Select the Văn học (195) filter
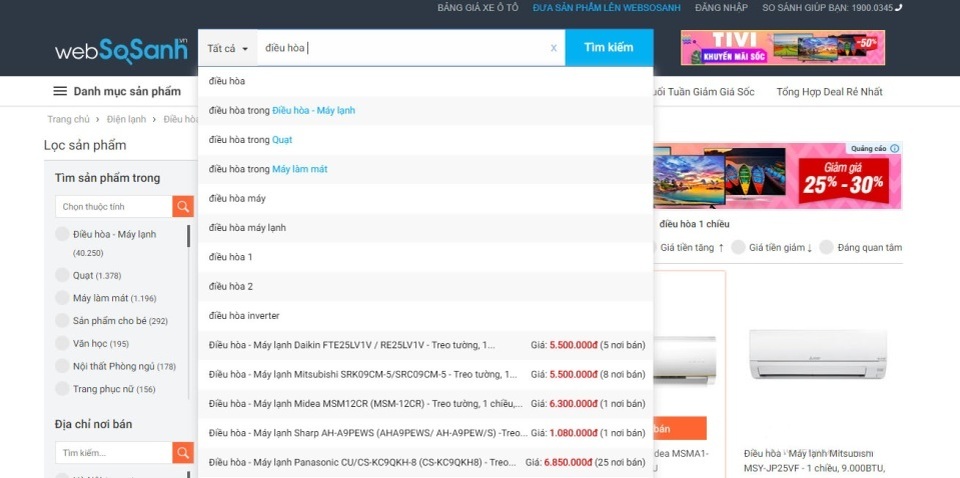Viewport: 960px width, 478px height. tap(62, 343)
